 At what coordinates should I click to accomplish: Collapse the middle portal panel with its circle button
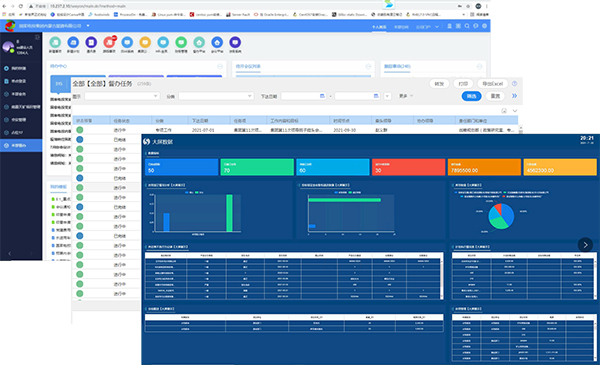(368, 66)
